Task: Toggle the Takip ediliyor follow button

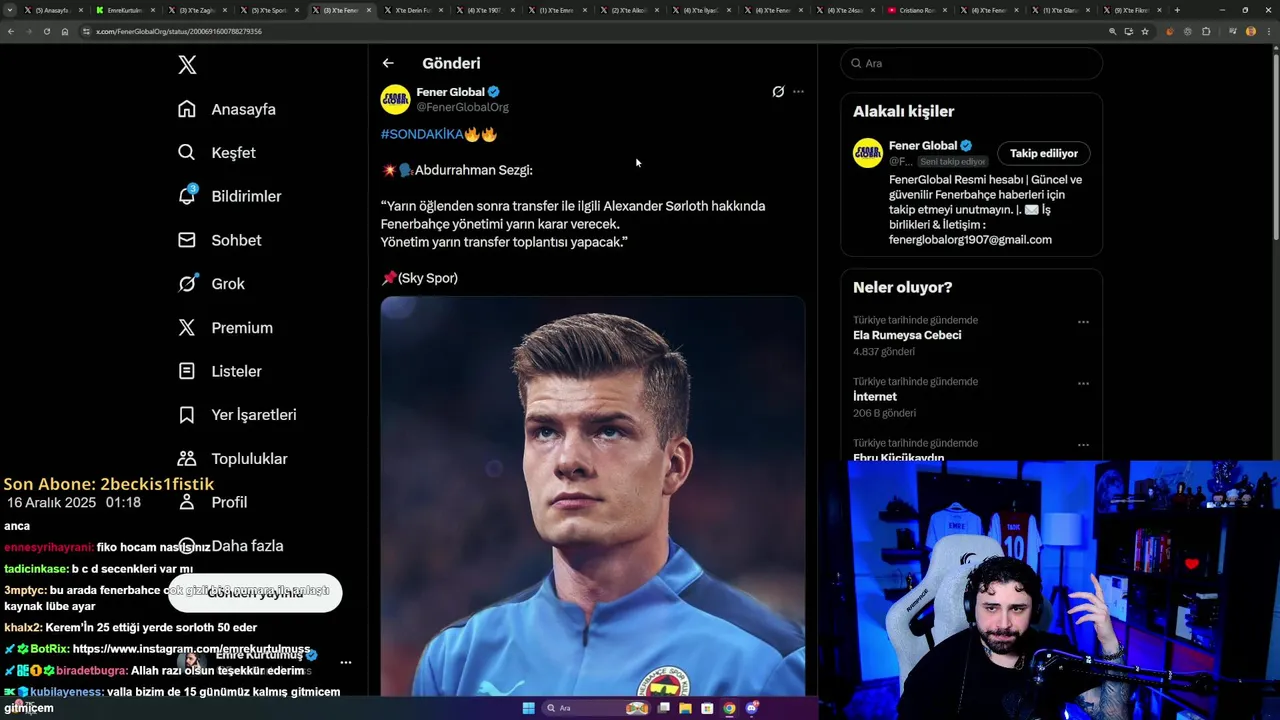Action: [x=1043, y=153]
